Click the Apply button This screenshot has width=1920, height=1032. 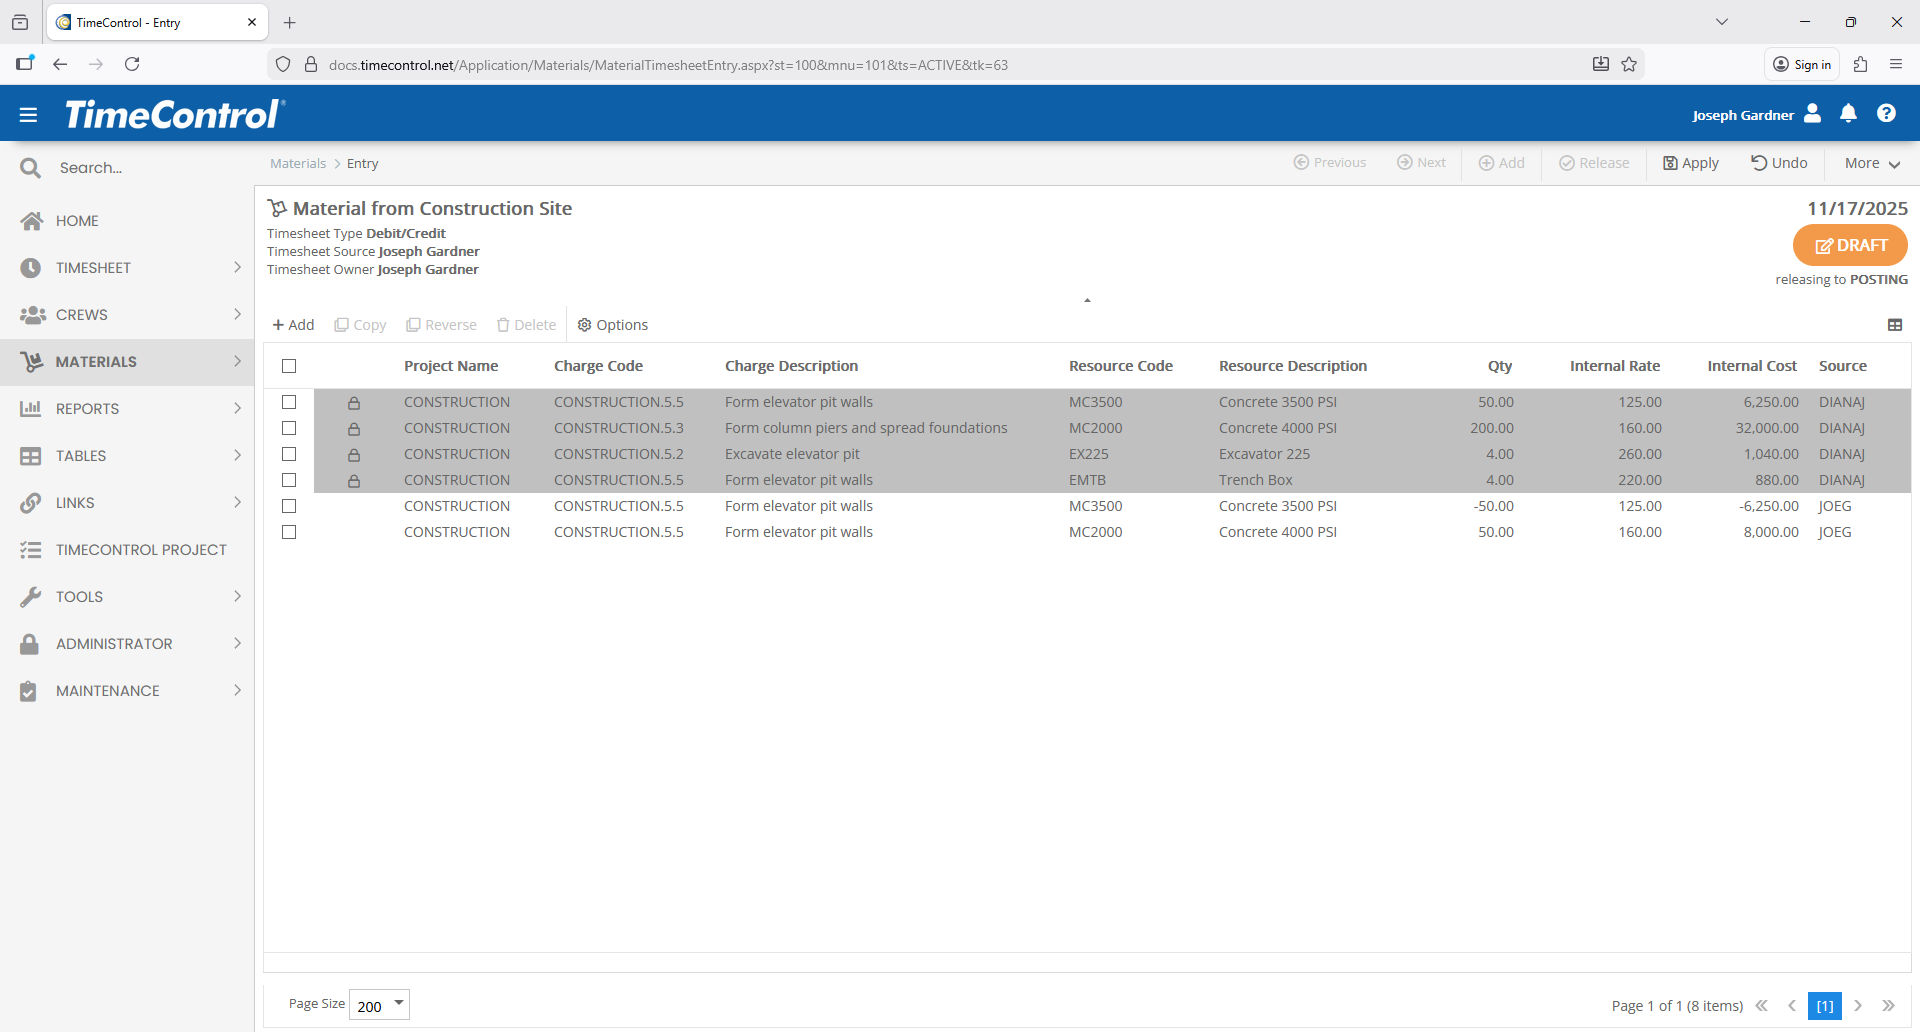[1690, 163]
